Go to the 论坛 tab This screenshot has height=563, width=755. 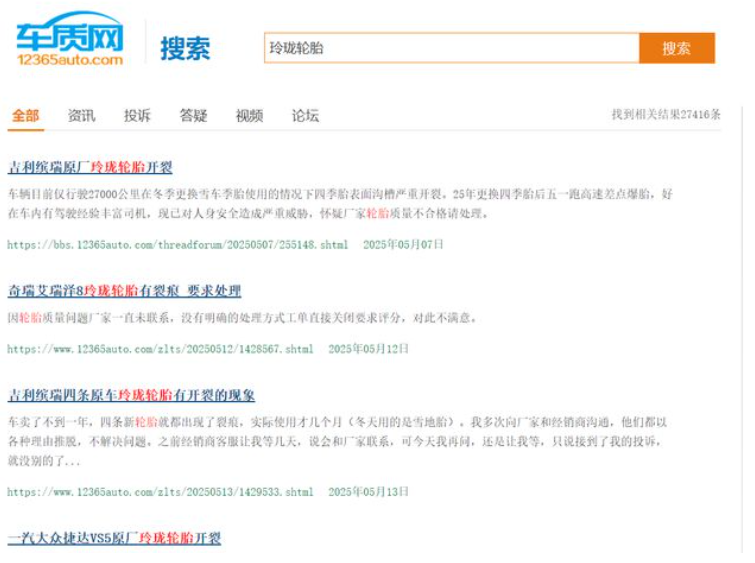tap(305, 116)
